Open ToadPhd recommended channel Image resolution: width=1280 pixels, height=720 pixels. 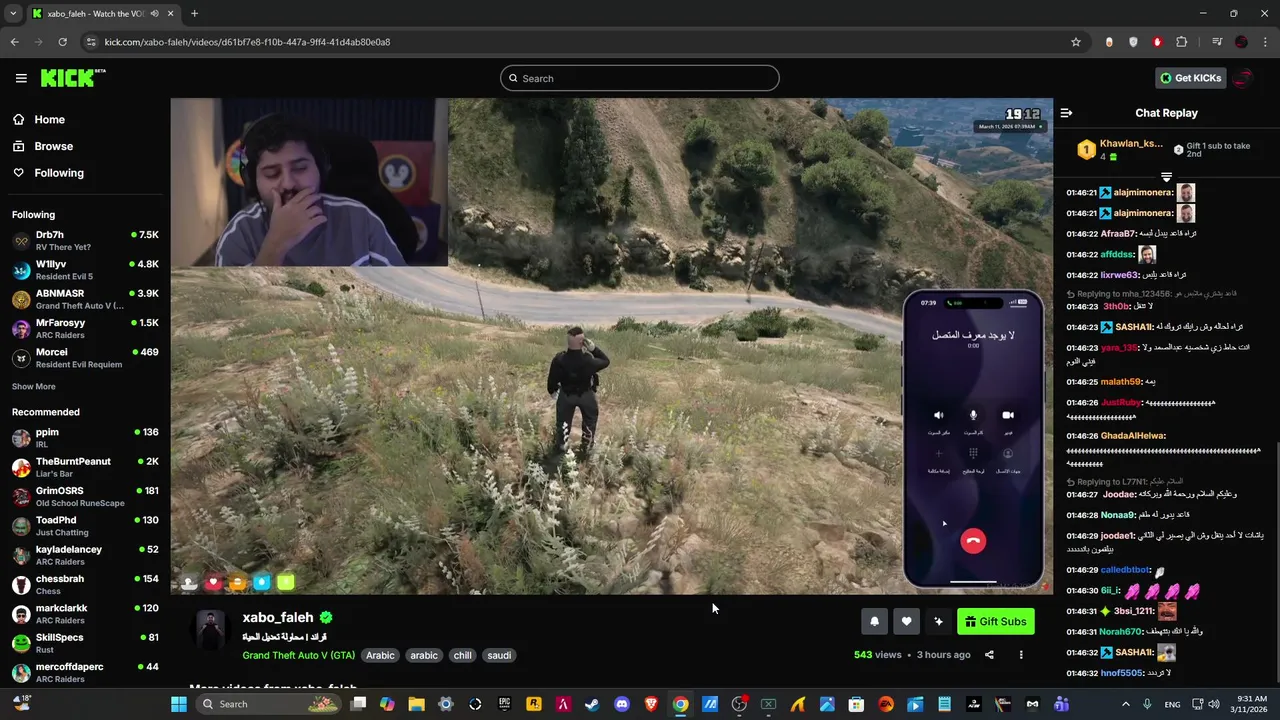click(85, 526)
